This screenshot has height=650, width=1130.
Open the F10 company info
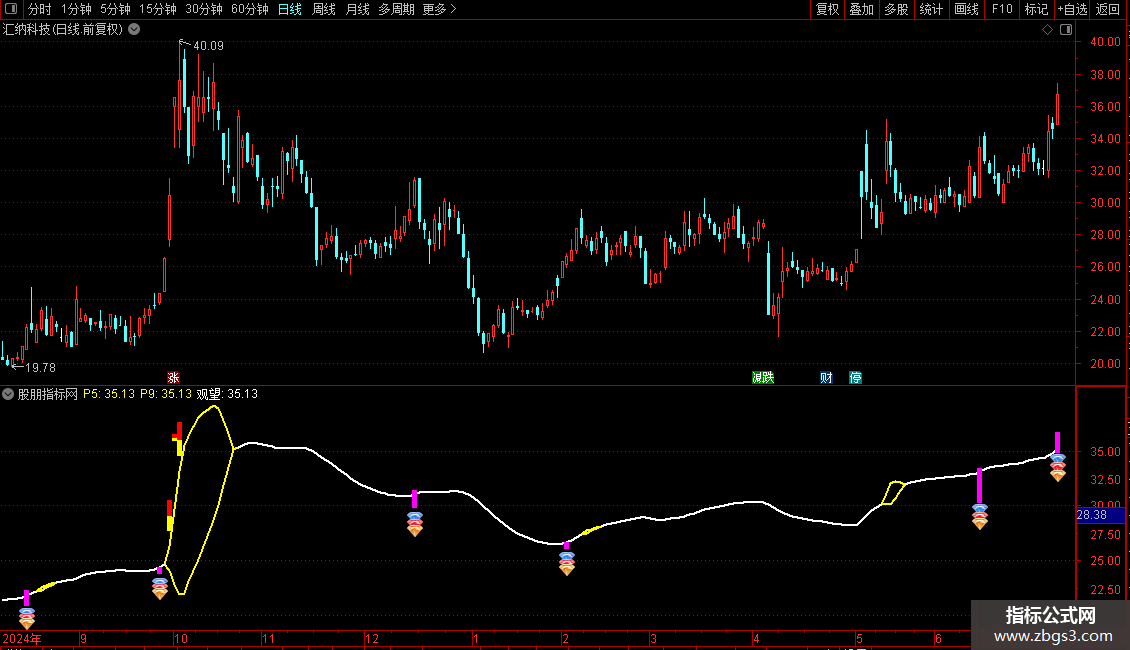(1002, 9)
